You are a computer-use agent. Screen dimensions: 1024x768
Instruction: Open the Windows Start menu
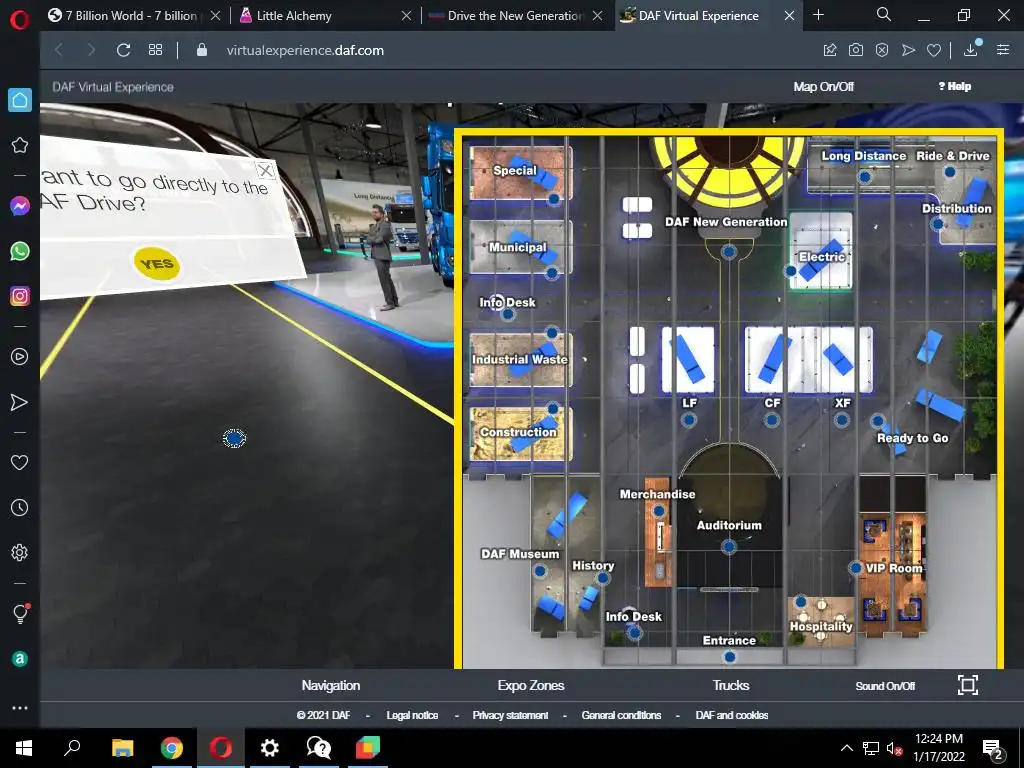coord(24,748)
